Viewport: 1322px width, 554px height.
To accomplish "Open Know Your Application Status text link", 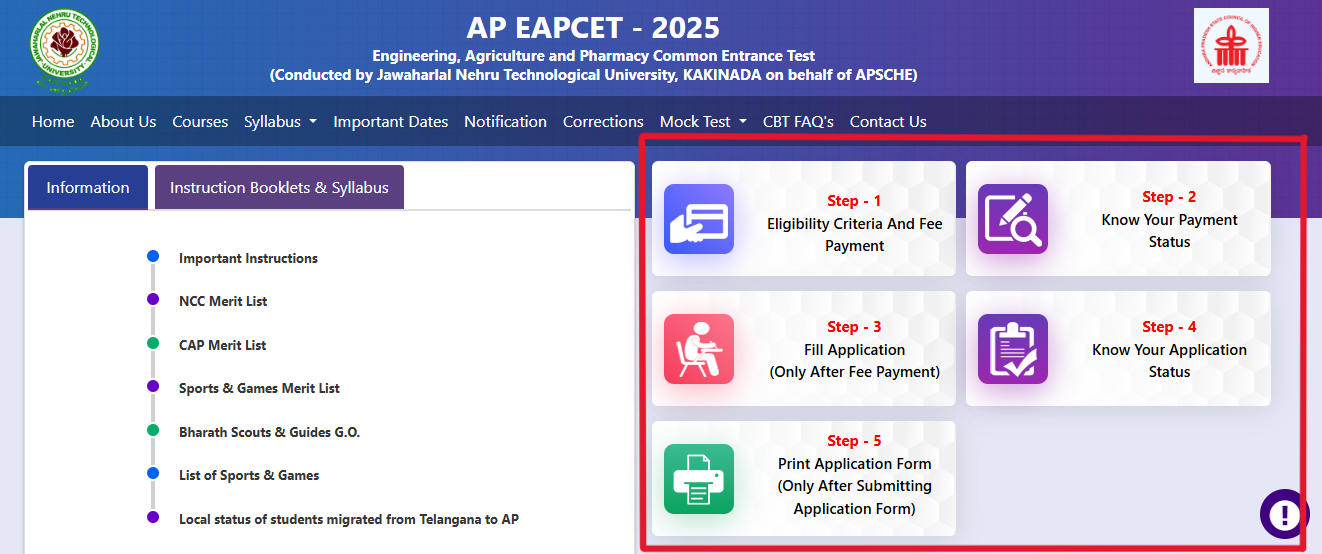I will (x=1169, y=360).
